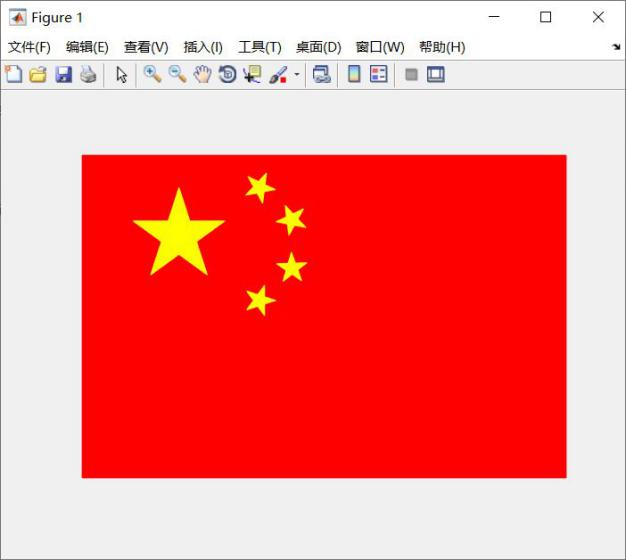Click the Link Plot icon
The height and width of the screenshot is (560, 626).
point(321,74)
